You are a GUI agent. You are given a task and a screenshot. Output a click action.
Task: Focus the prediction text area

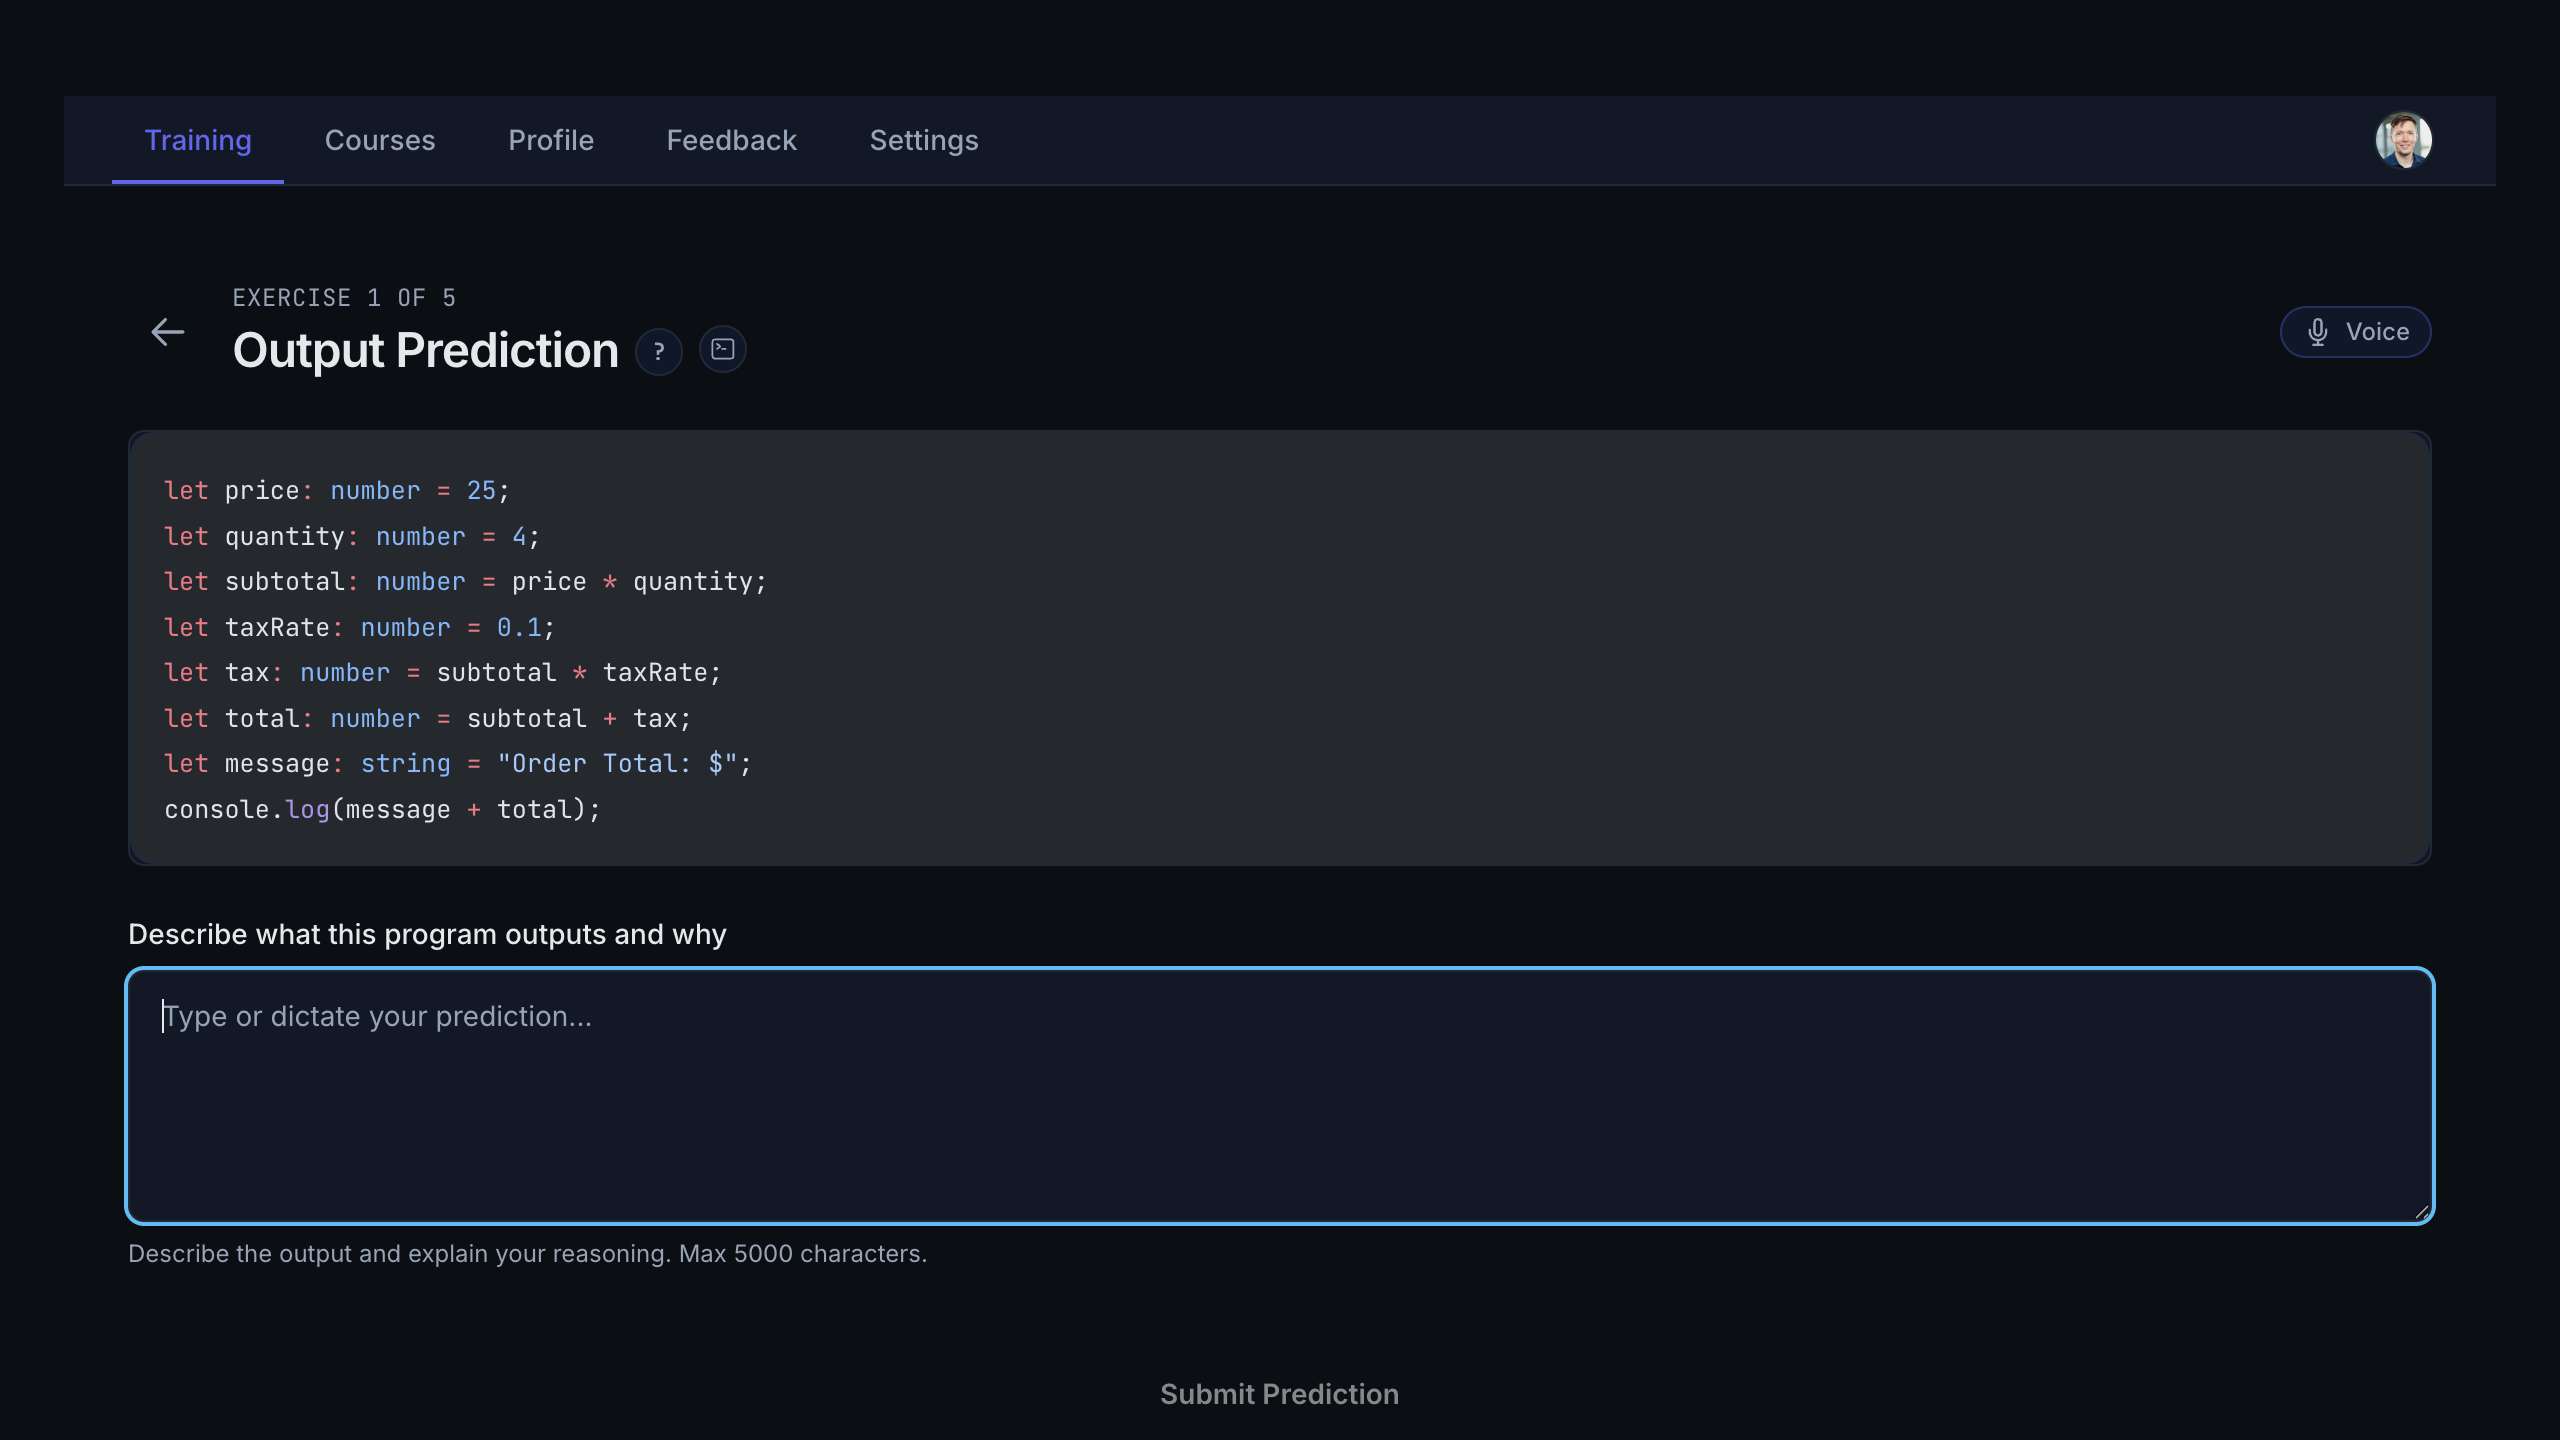pos(1280,1100)
